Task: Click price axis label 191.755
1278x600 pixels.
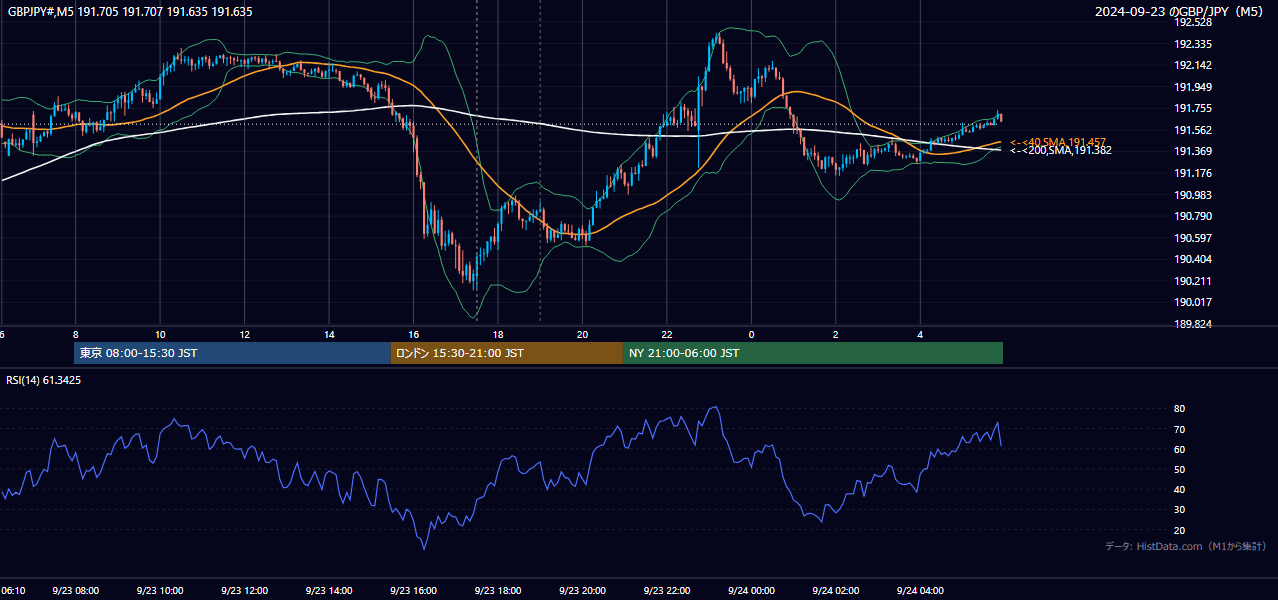Action: (1192, 108)
